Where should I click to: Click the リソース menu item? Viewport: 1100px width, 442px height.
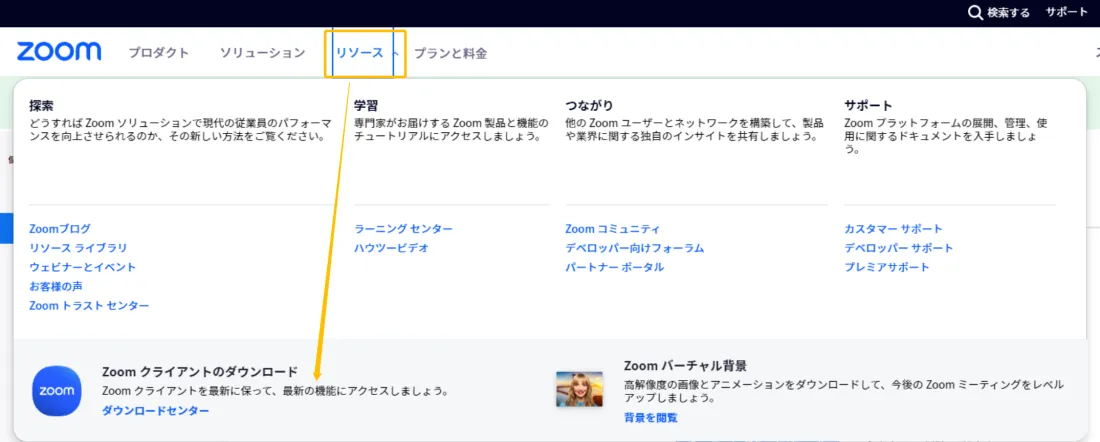[359, 53]
